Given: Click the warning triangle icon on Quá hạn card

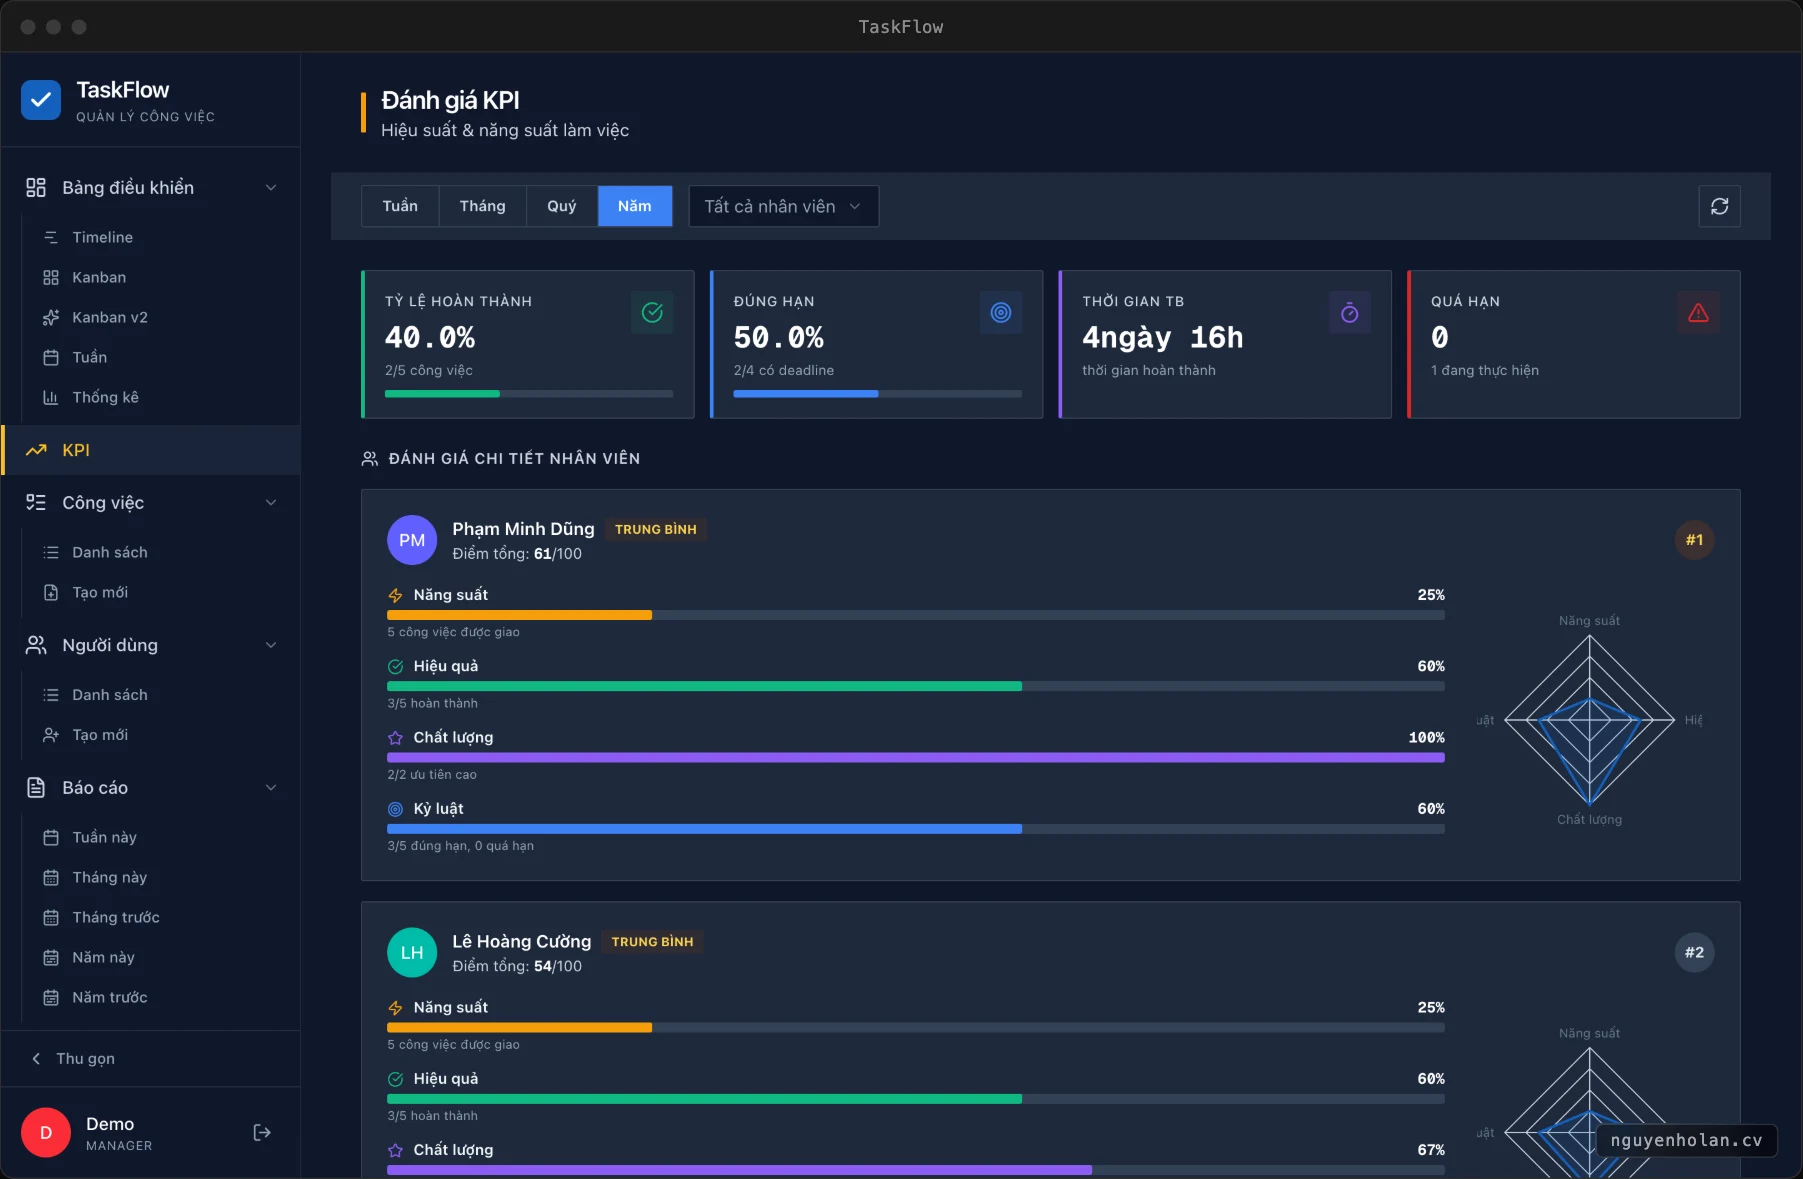Looking at the screenshot, I should [1698, 313].
